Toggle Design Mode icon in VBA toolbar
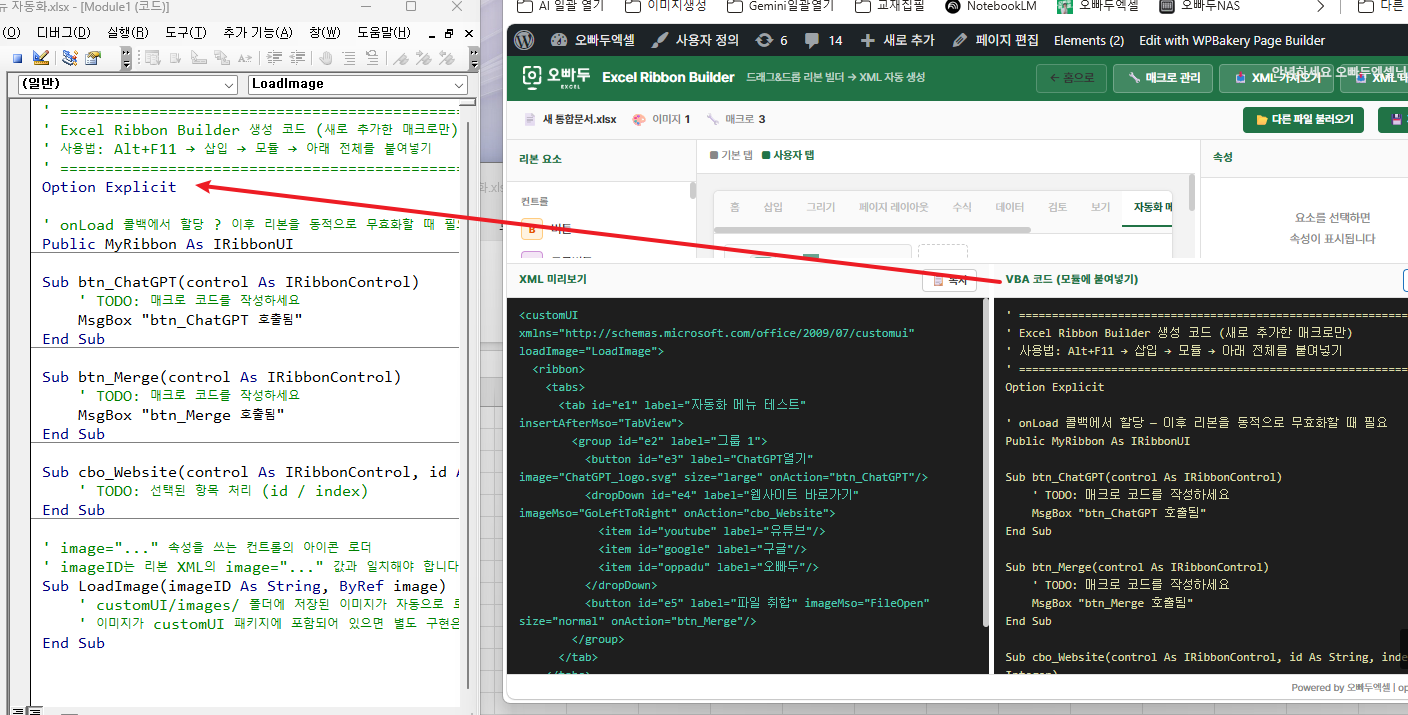Viewport: 1408px width, 715px height. coord(41,58)
